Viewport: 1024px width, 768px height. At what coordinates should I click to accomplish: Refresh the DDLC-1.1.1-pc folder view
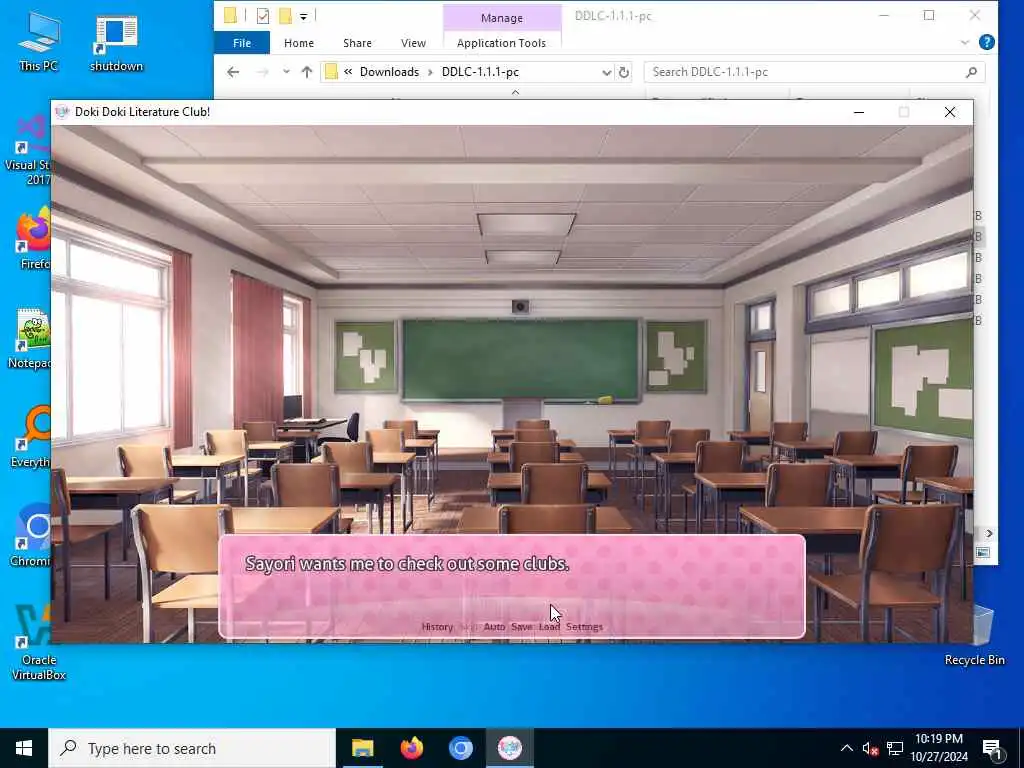point(624,72)
